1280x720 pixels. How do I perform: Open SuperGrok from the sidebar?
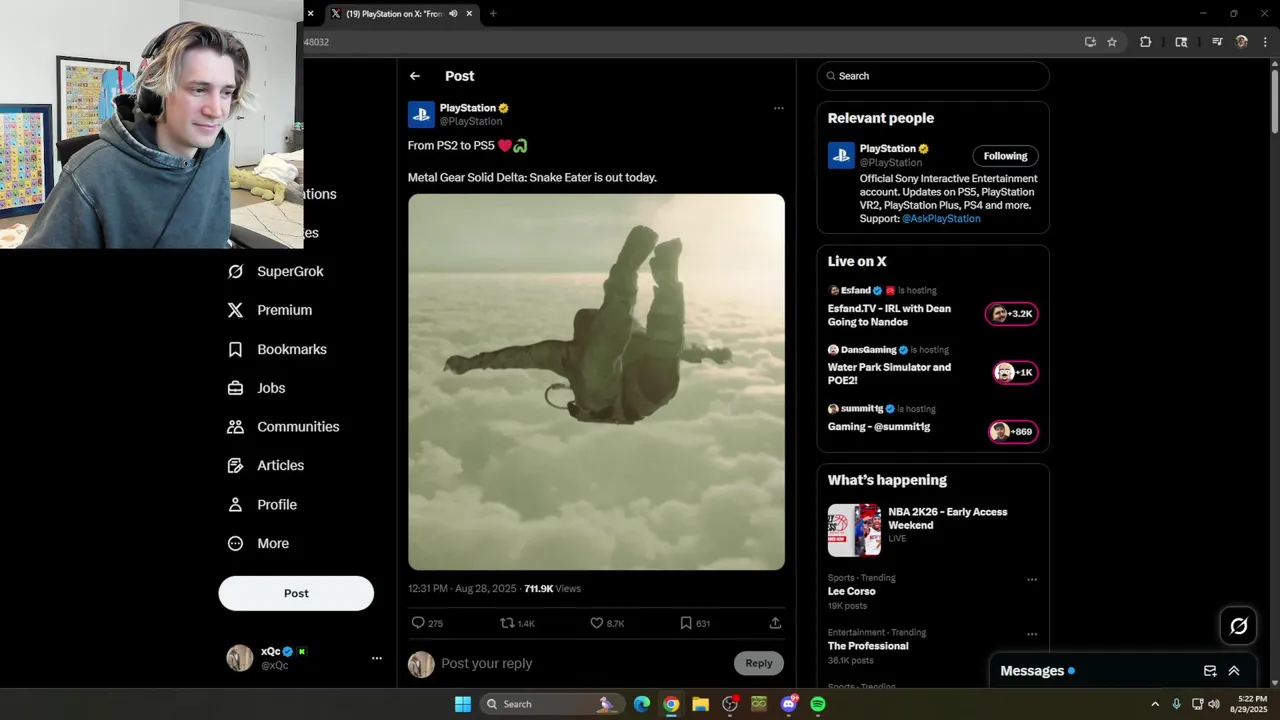[275, 271]
